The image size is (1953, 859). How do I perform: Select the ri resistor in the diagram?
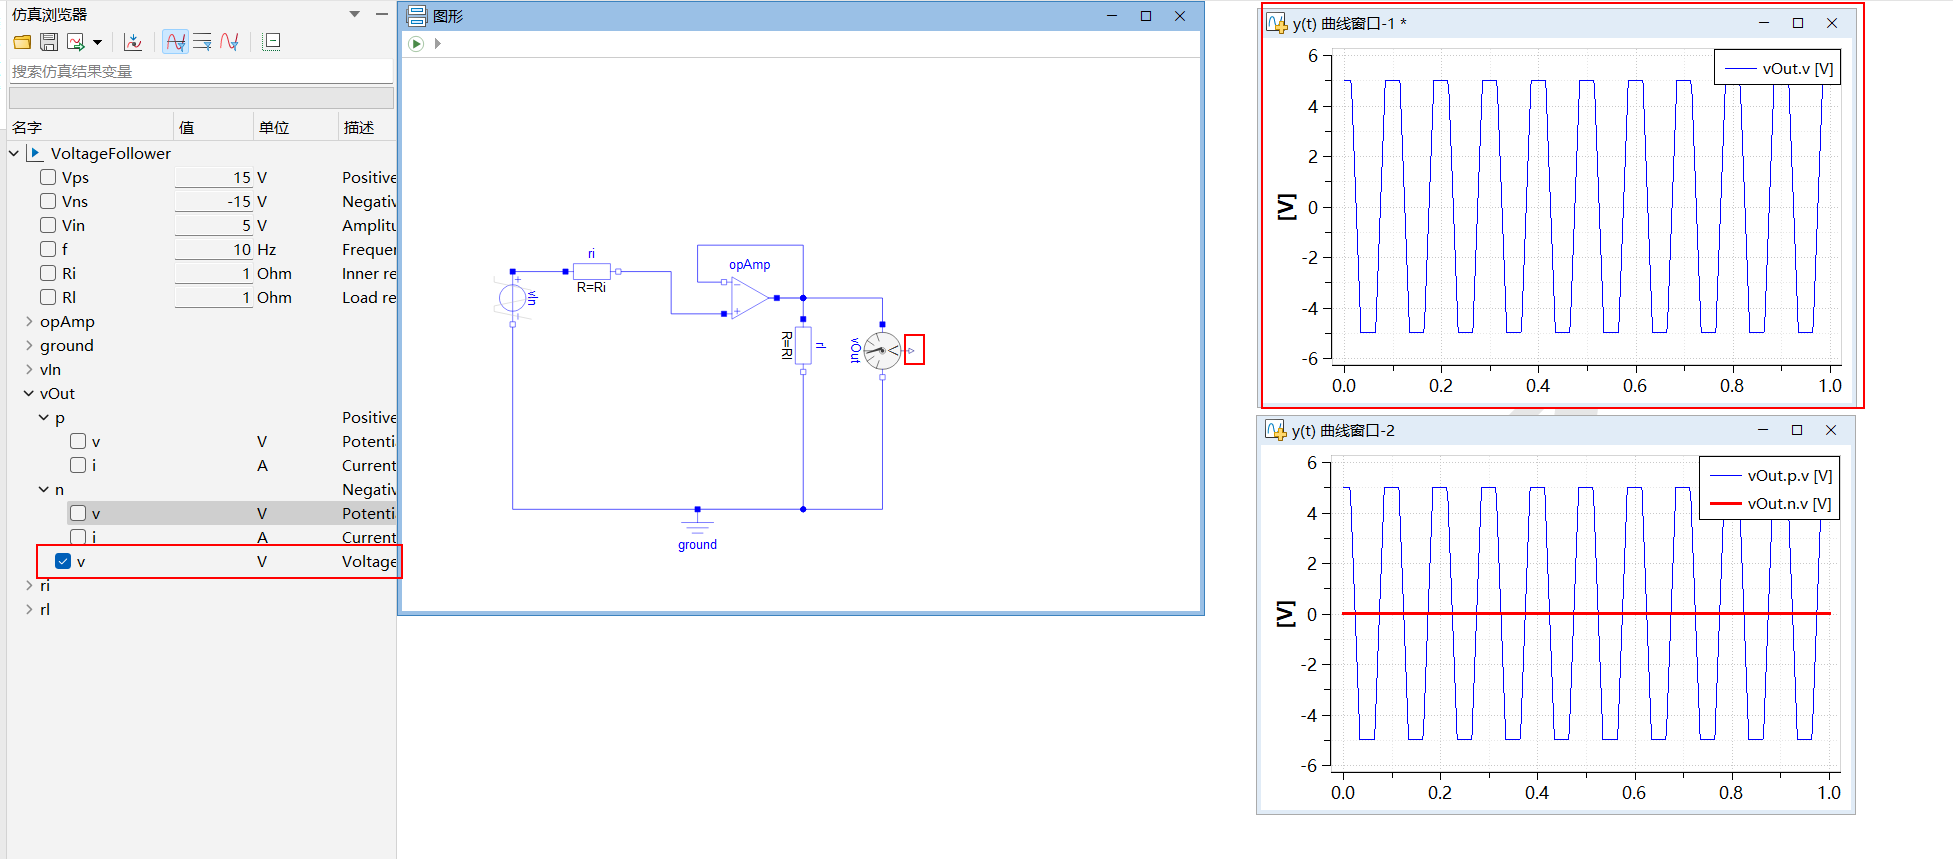(x=592, y=271)
